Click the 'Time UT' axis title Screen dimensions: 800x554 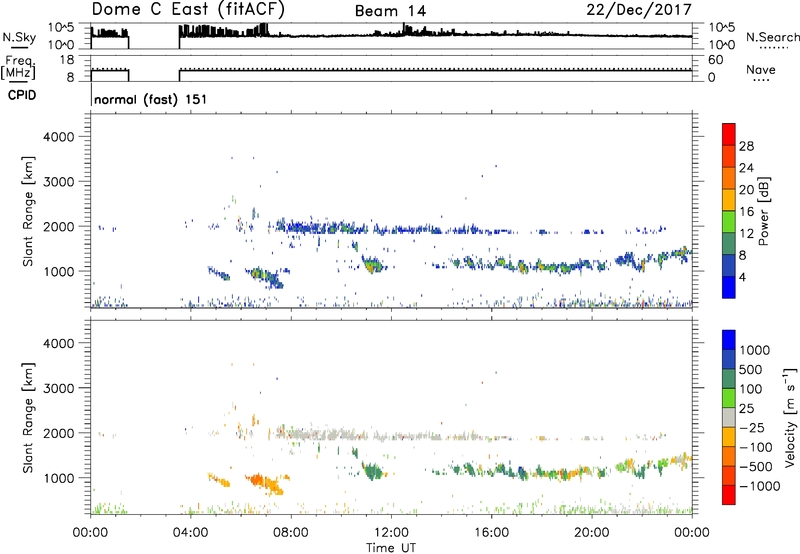391,548
